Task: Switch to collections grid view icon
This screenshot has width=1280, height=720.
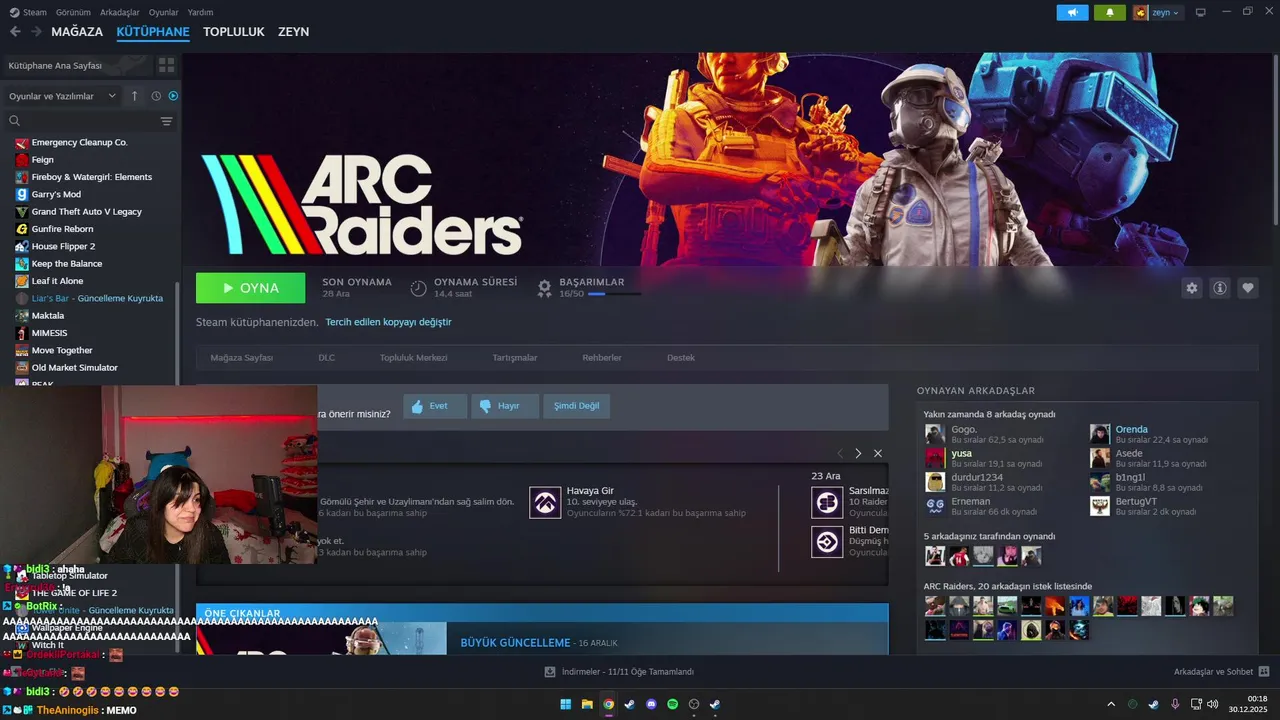Action: 166,65
